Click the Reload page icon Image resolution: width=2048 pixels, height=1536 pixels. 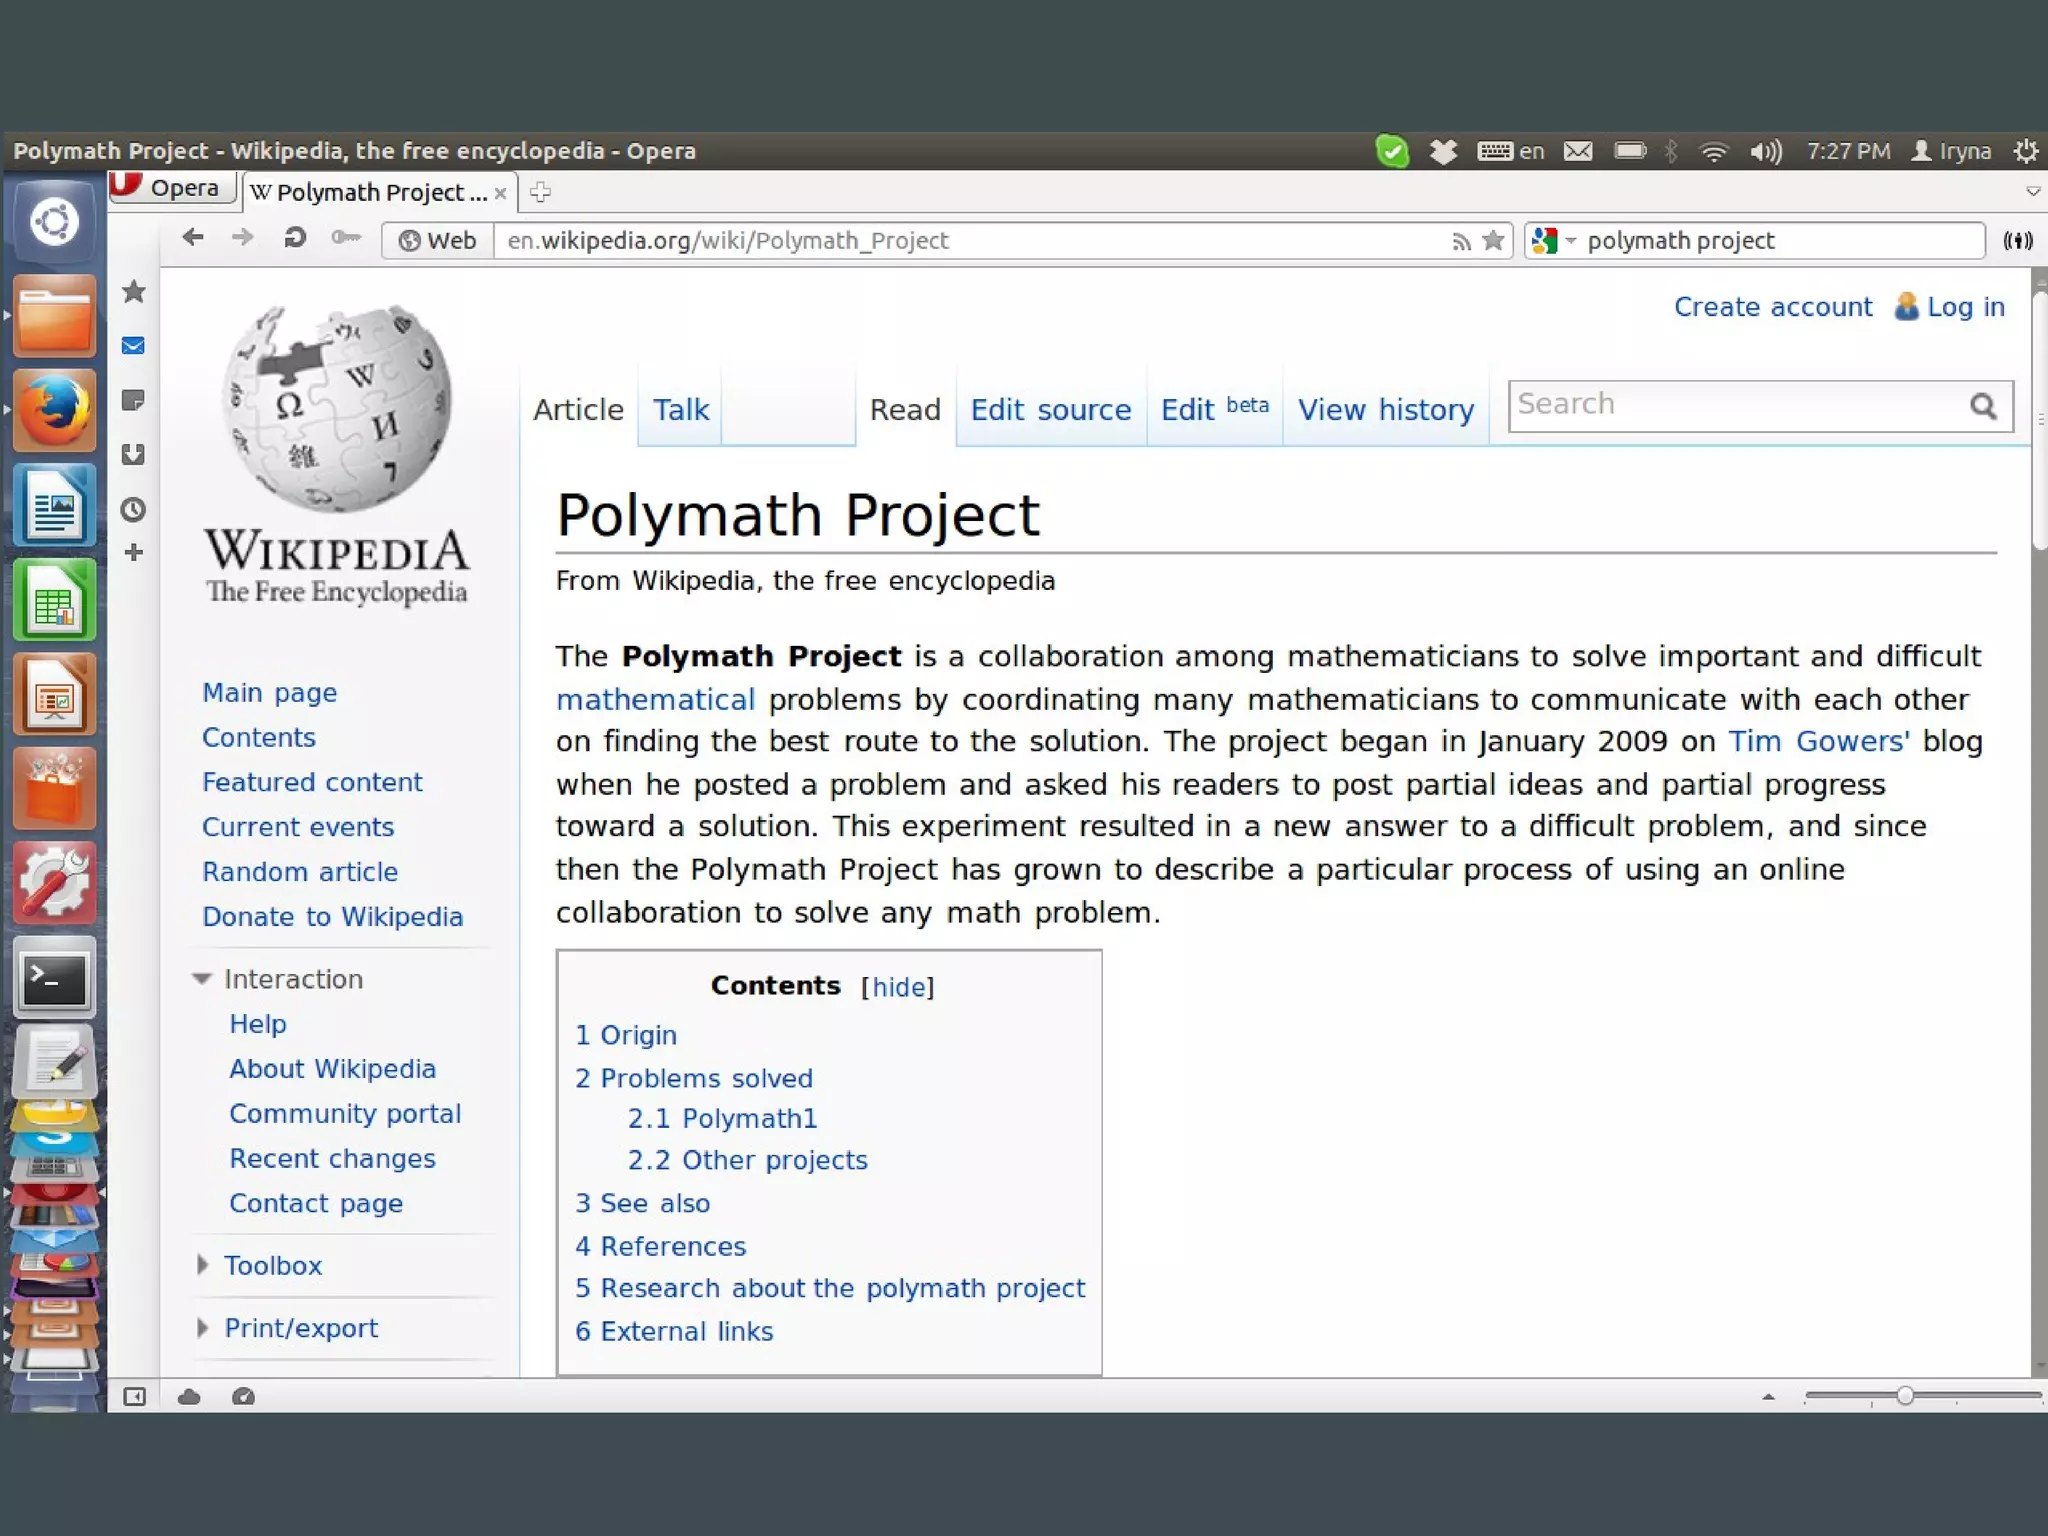(294, 238)
